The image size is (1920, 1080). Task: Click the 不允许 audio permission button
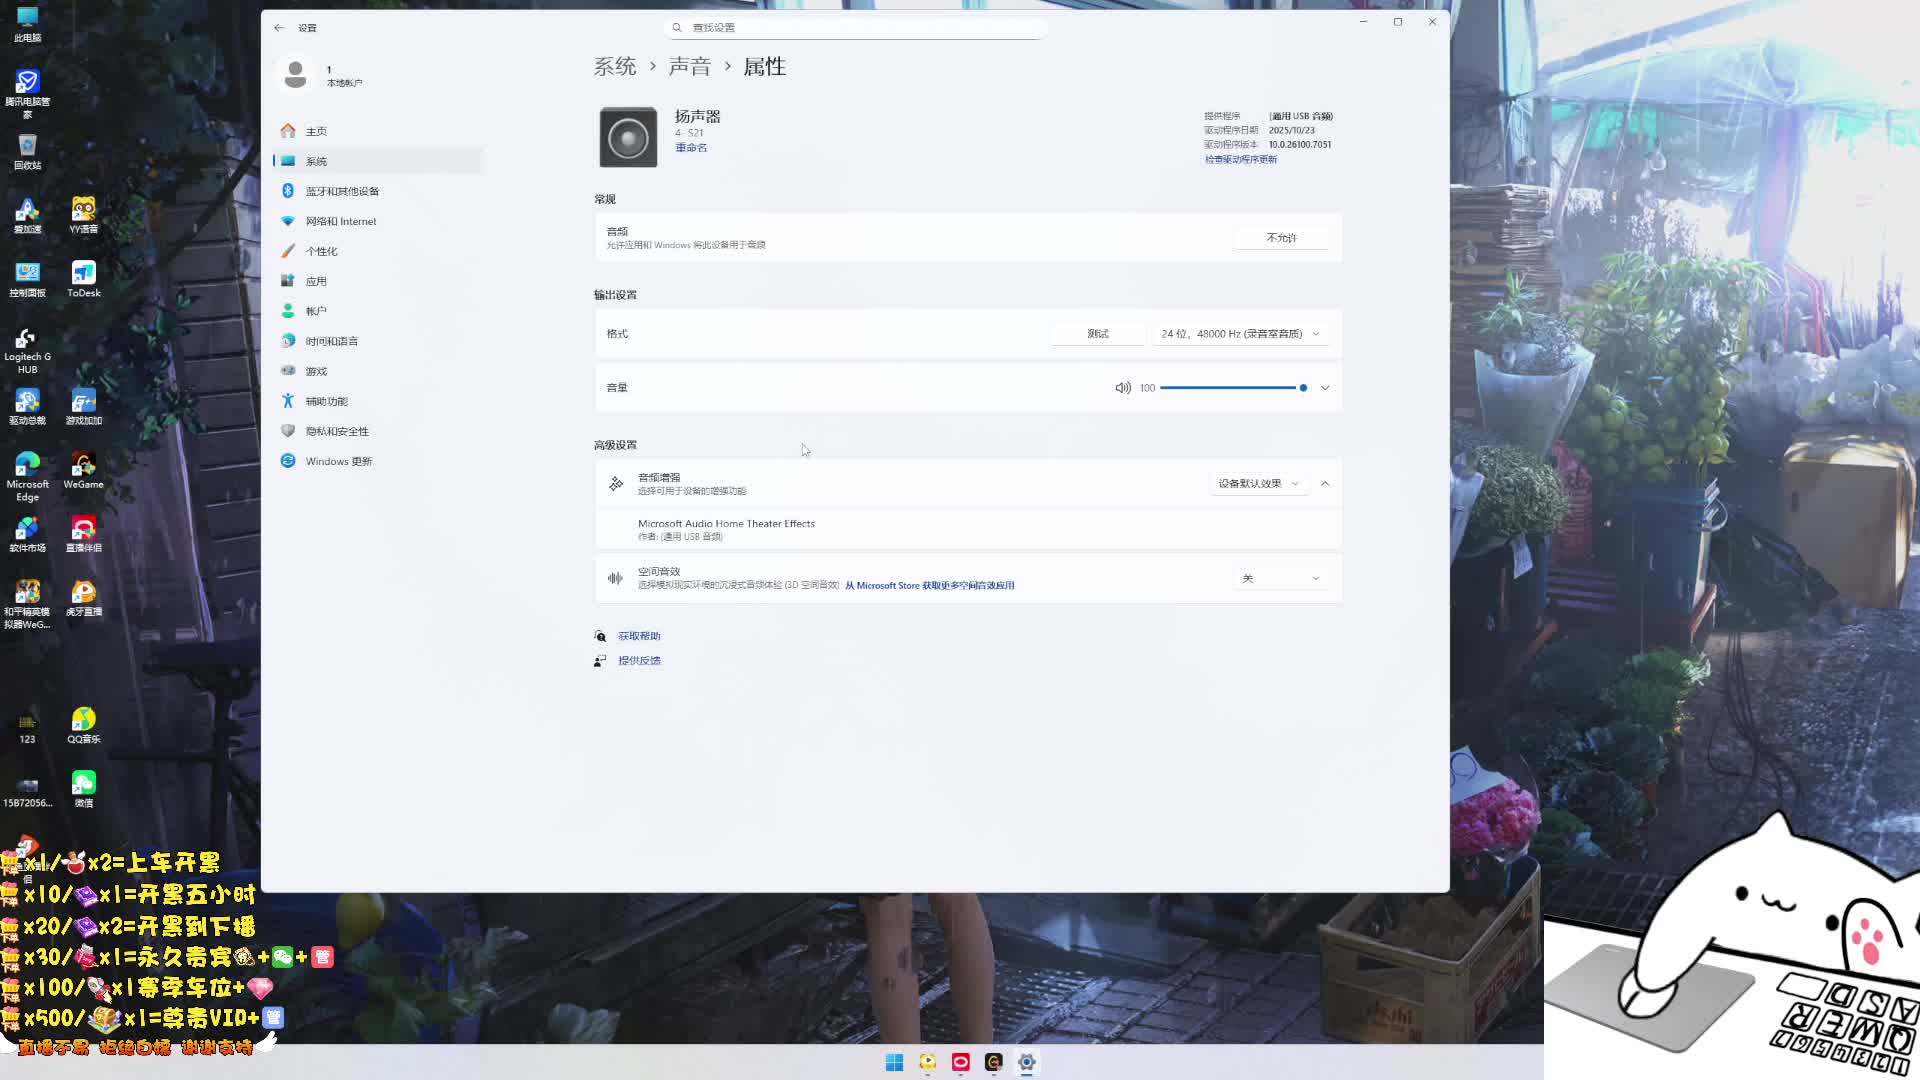(x=1281, y=238)
